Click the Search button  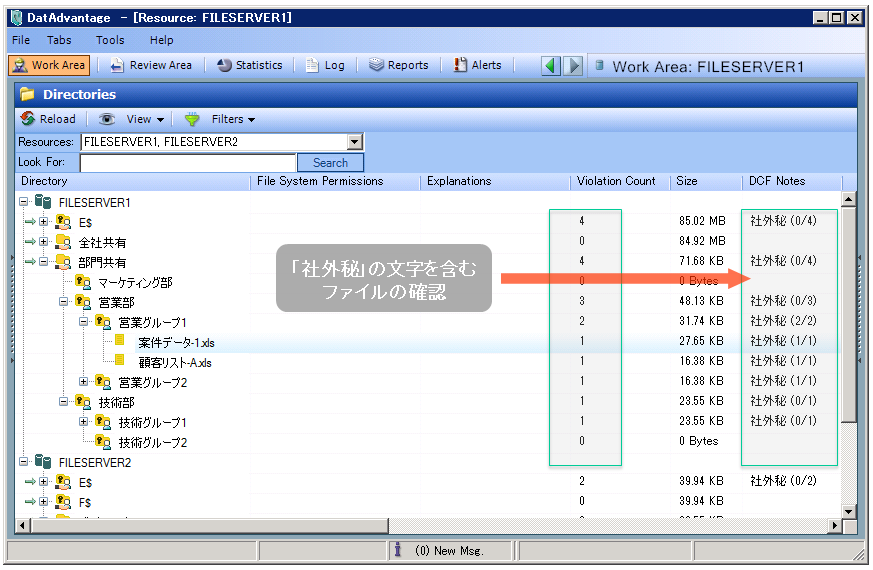click(330, 163)
